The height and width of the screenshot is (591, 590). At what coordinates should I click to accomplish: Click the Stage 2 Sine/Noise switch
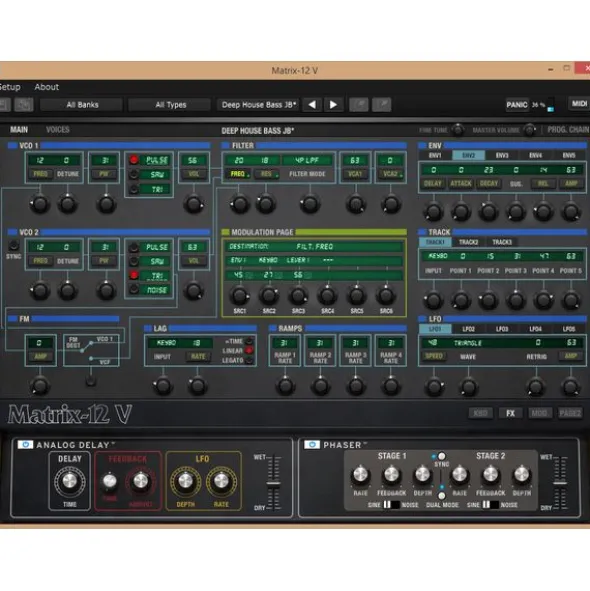pyautogui.click(x=490, y=505)
